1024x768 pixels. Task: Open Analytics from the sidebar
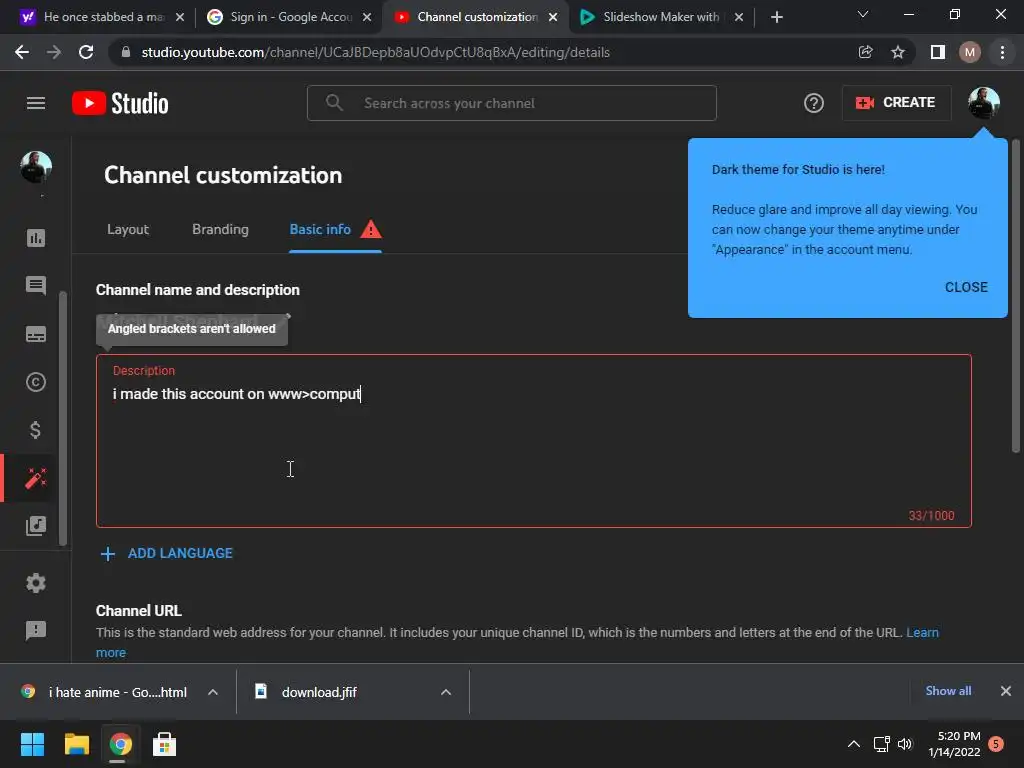tap(36, 238)
